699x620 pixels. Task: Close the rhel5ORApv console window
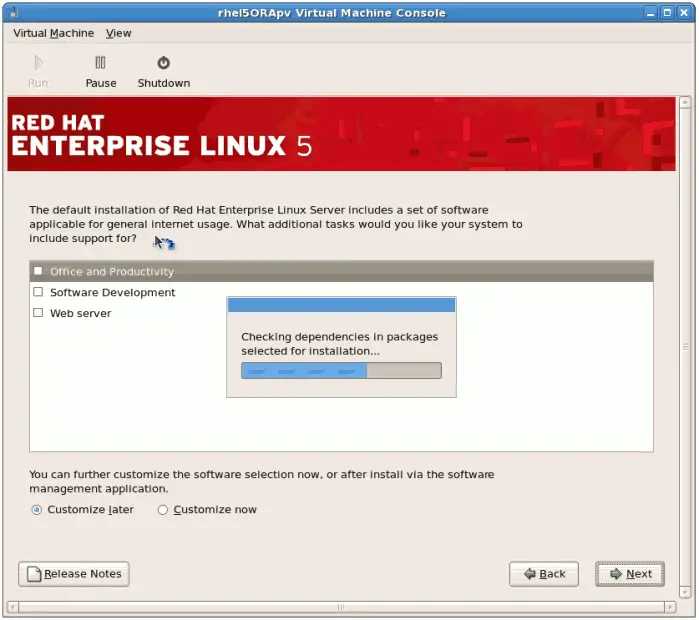coord(685,13)
